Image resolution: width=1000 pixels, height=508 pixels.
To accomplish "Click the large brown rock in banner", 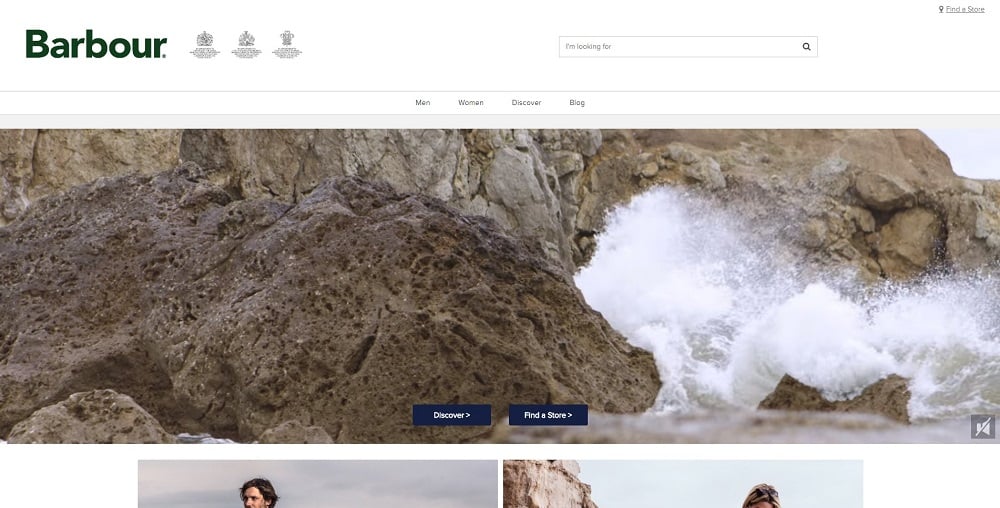I will pyautogui.click(x=300, y=300).
